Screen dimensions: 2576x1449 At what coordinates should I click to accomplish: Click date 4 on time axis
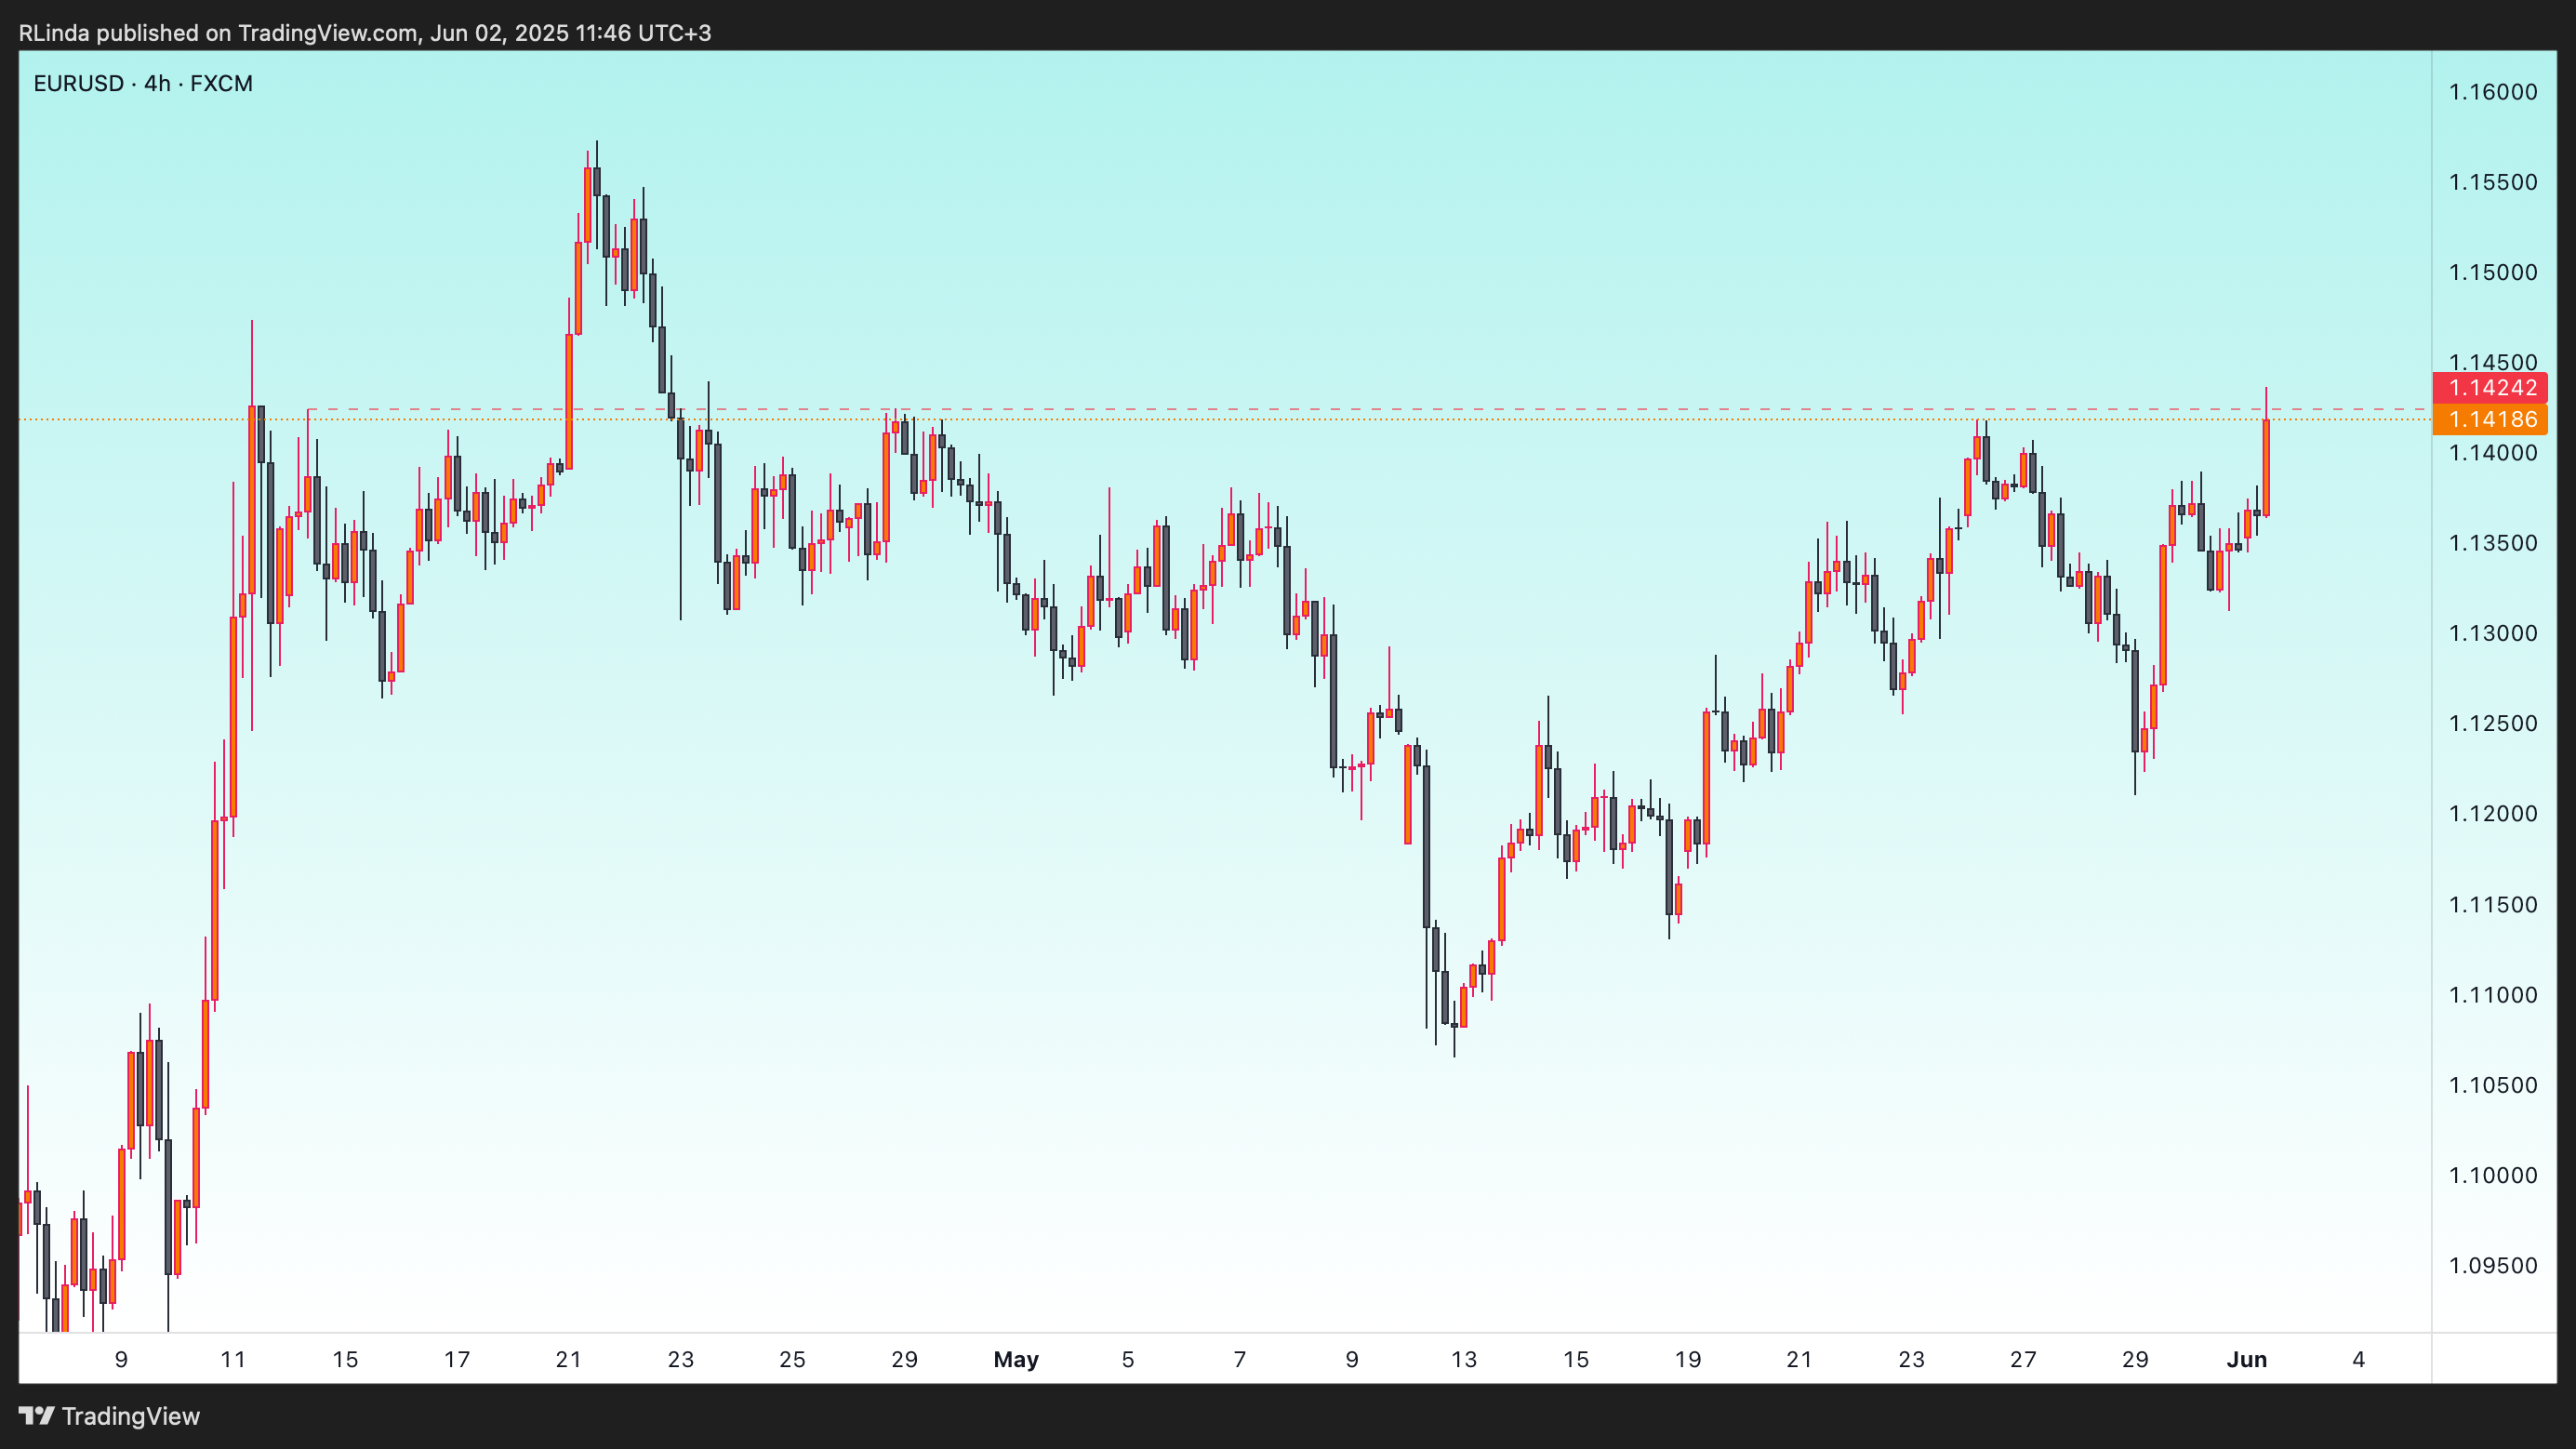click(2359, 1360)
